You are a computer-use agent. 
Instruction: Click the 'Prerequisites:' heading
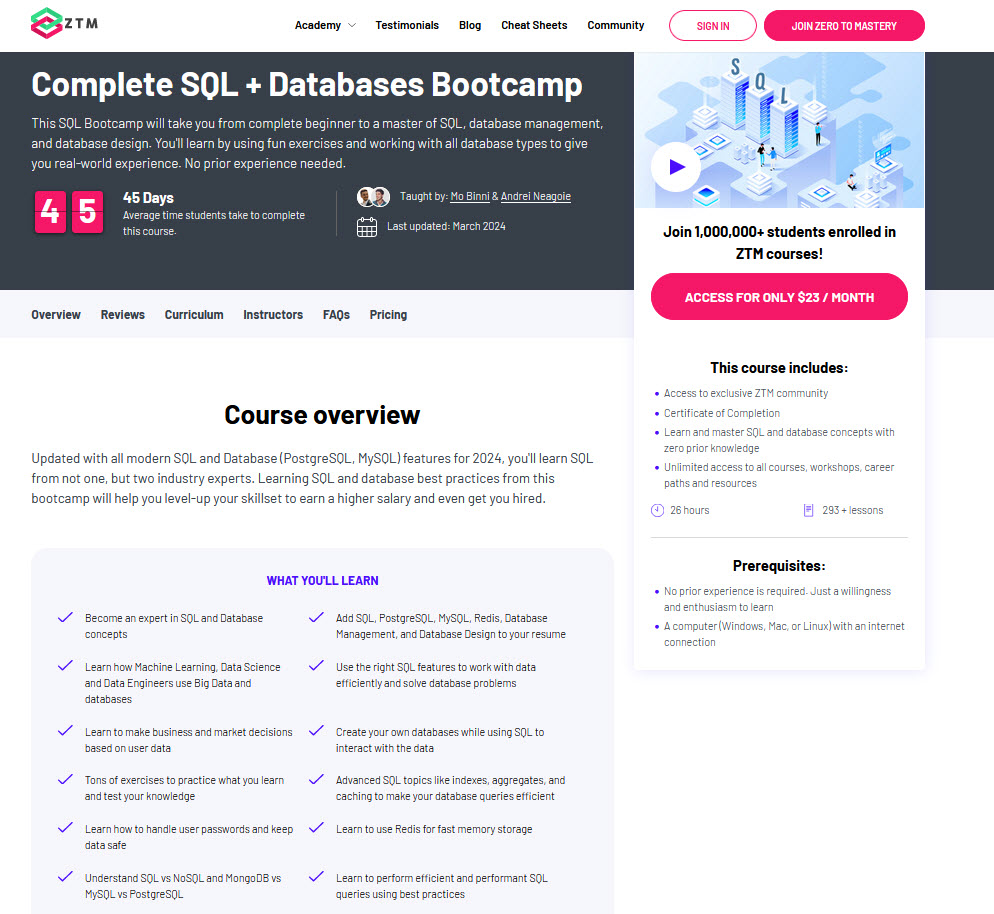779,566
